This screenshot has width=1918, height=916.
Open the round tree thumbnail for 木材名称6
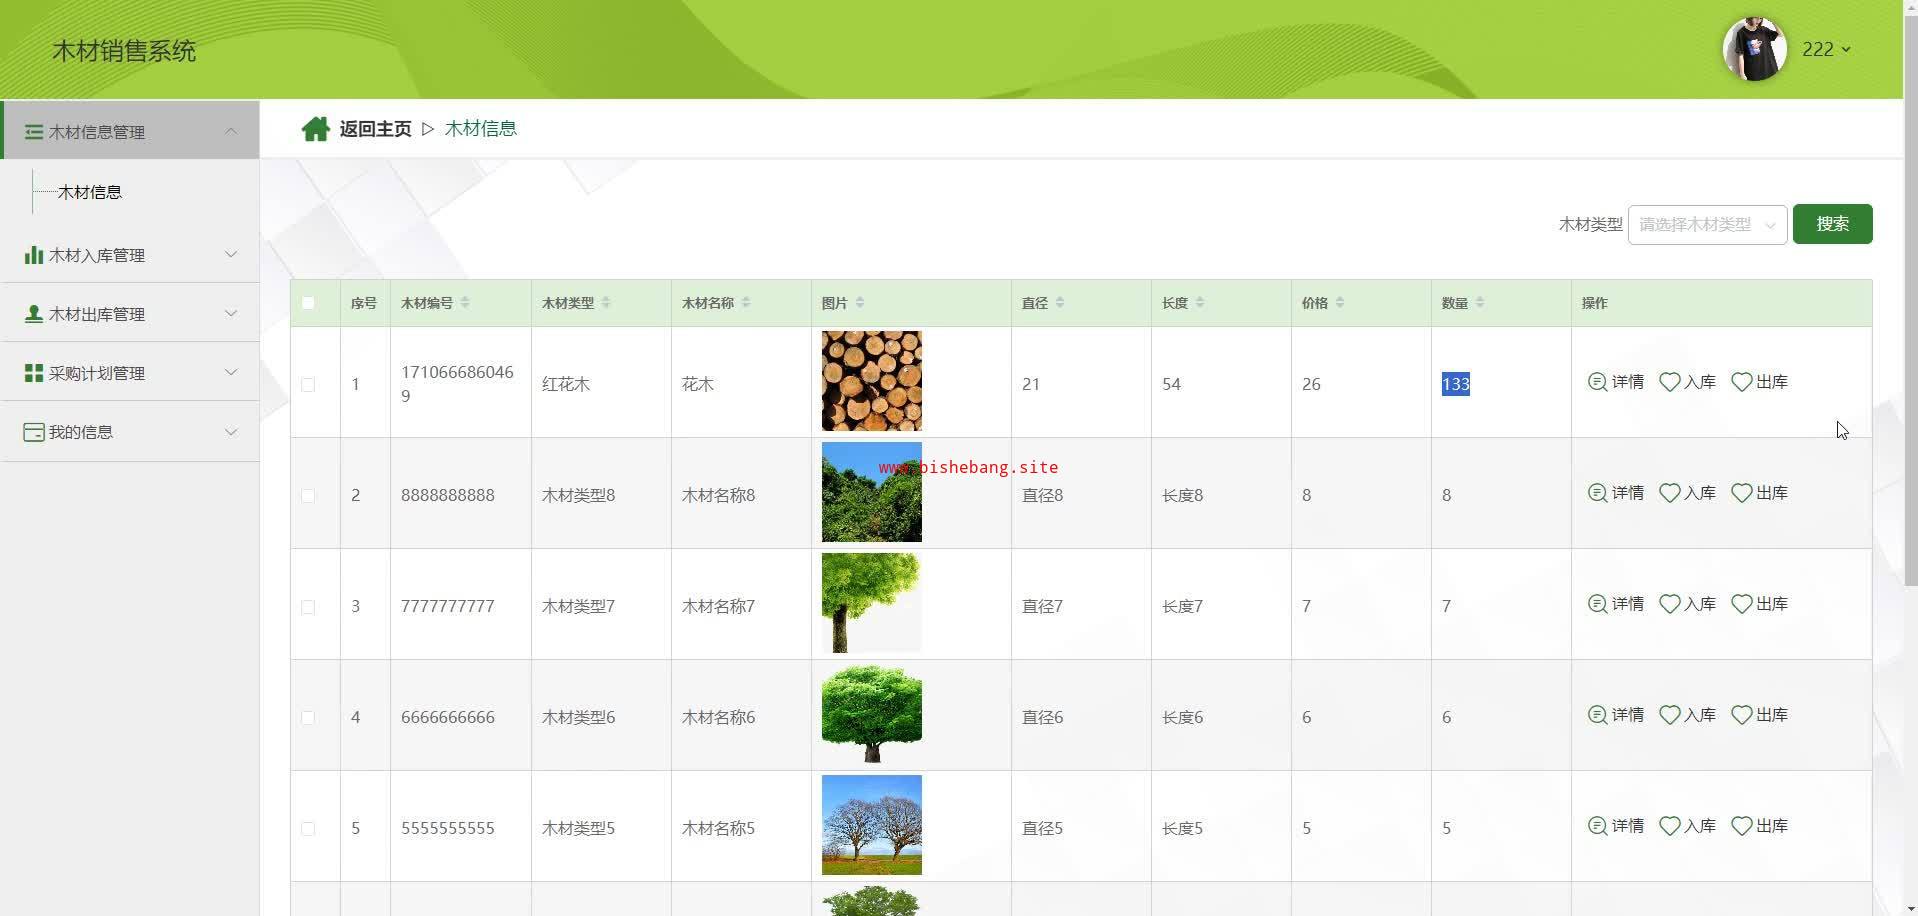[x=872, y=714]
